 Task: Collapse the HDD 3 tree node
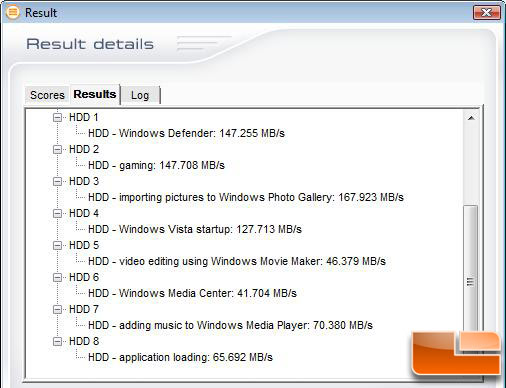(58, 181)
